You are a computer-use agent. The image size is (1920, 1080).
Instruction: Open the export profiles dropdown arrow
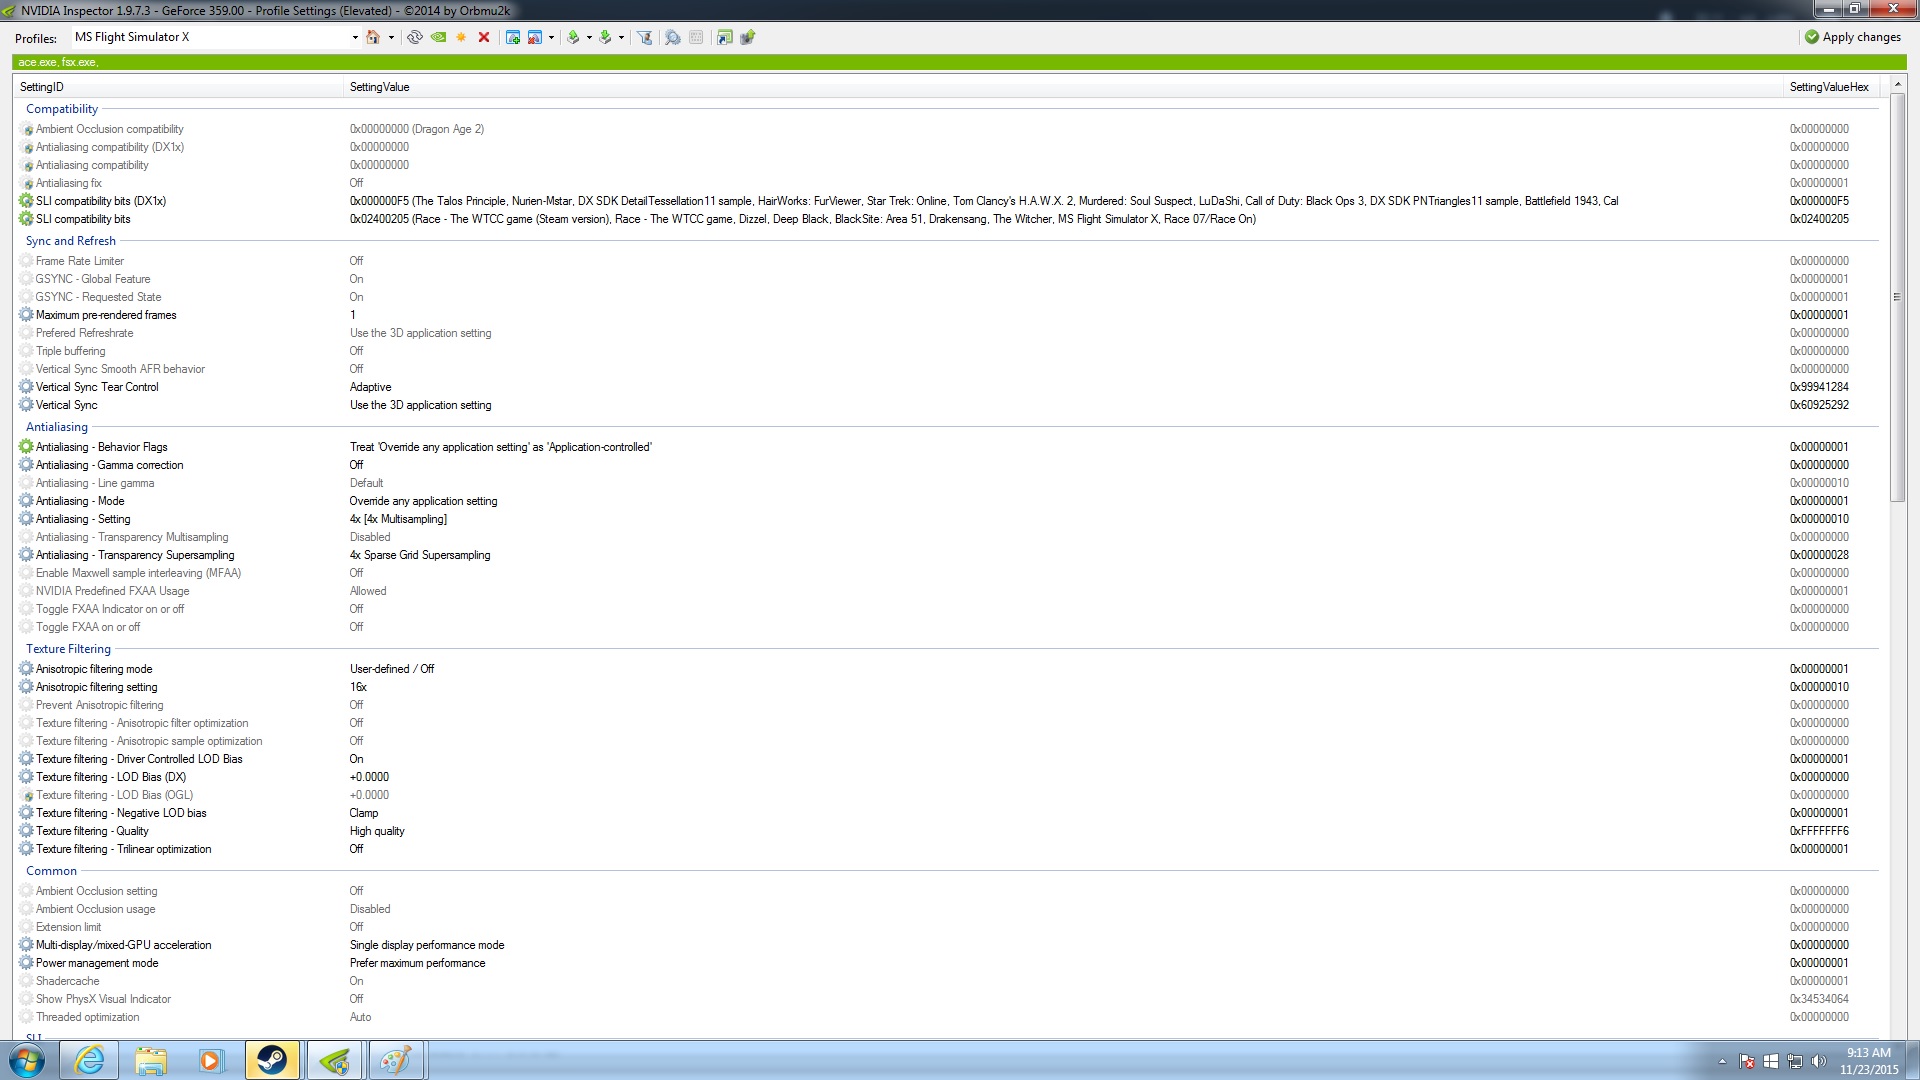[x=589, y=37]
